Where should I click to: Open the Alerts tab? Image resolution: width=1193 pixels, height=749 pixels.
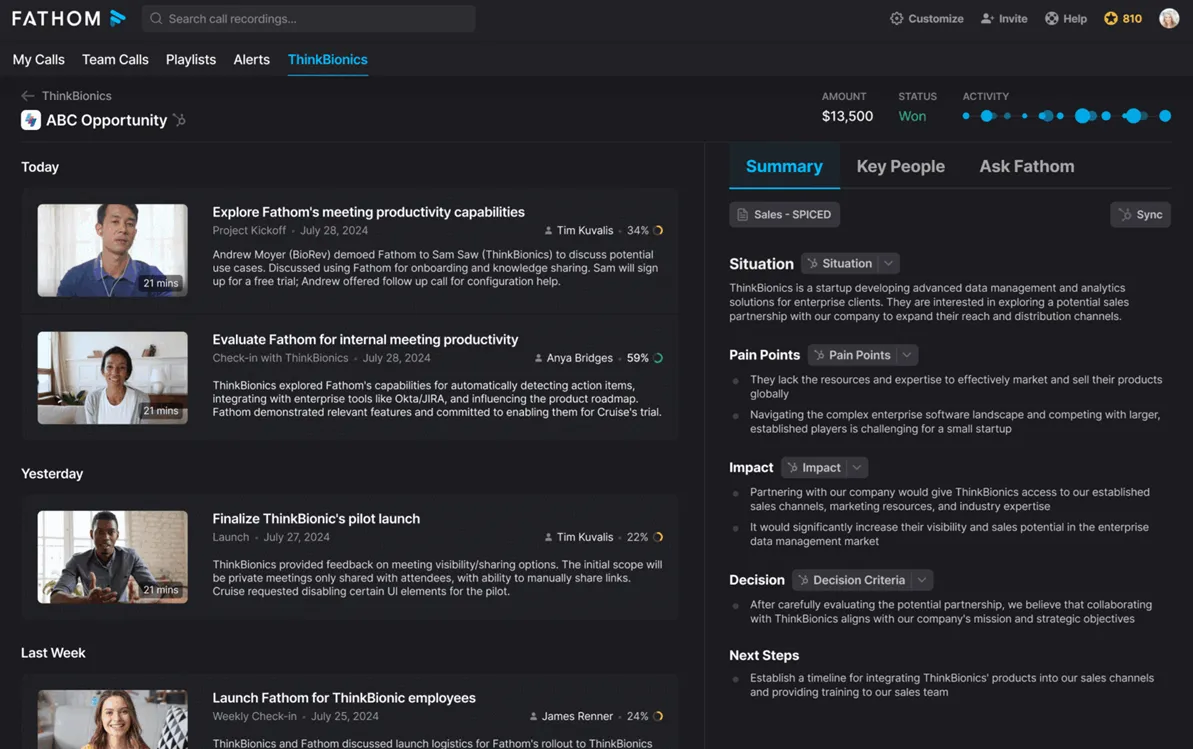point(252,59)
